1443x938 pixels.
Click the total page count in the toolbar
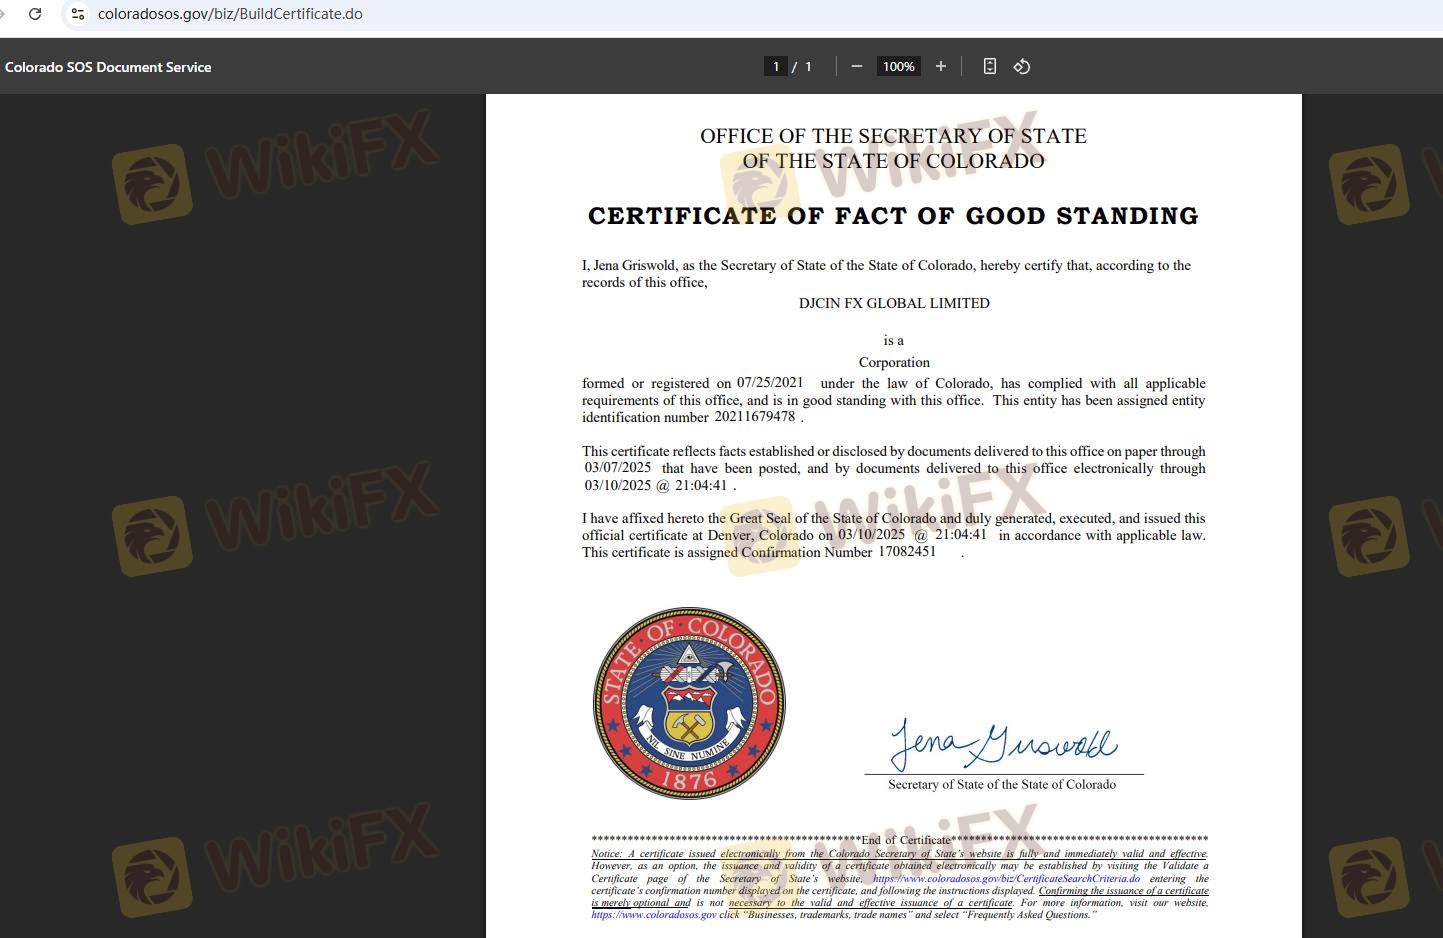point(808,66)
